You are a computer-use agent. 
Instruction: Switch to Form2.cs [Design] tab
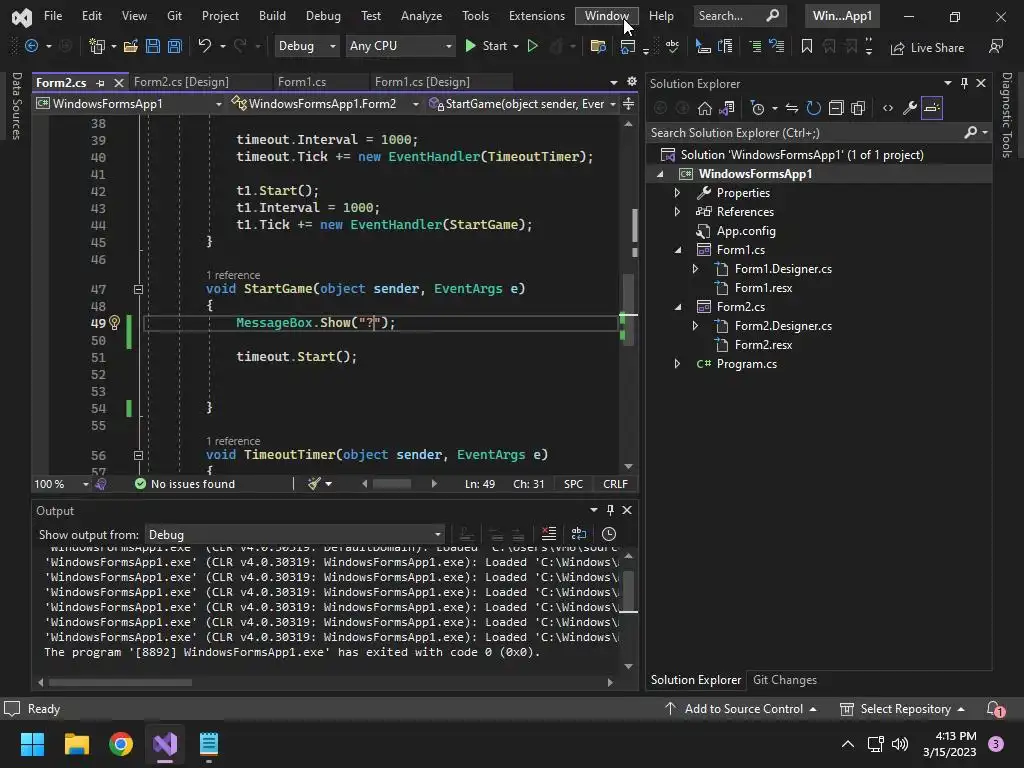tap(182, 82)
